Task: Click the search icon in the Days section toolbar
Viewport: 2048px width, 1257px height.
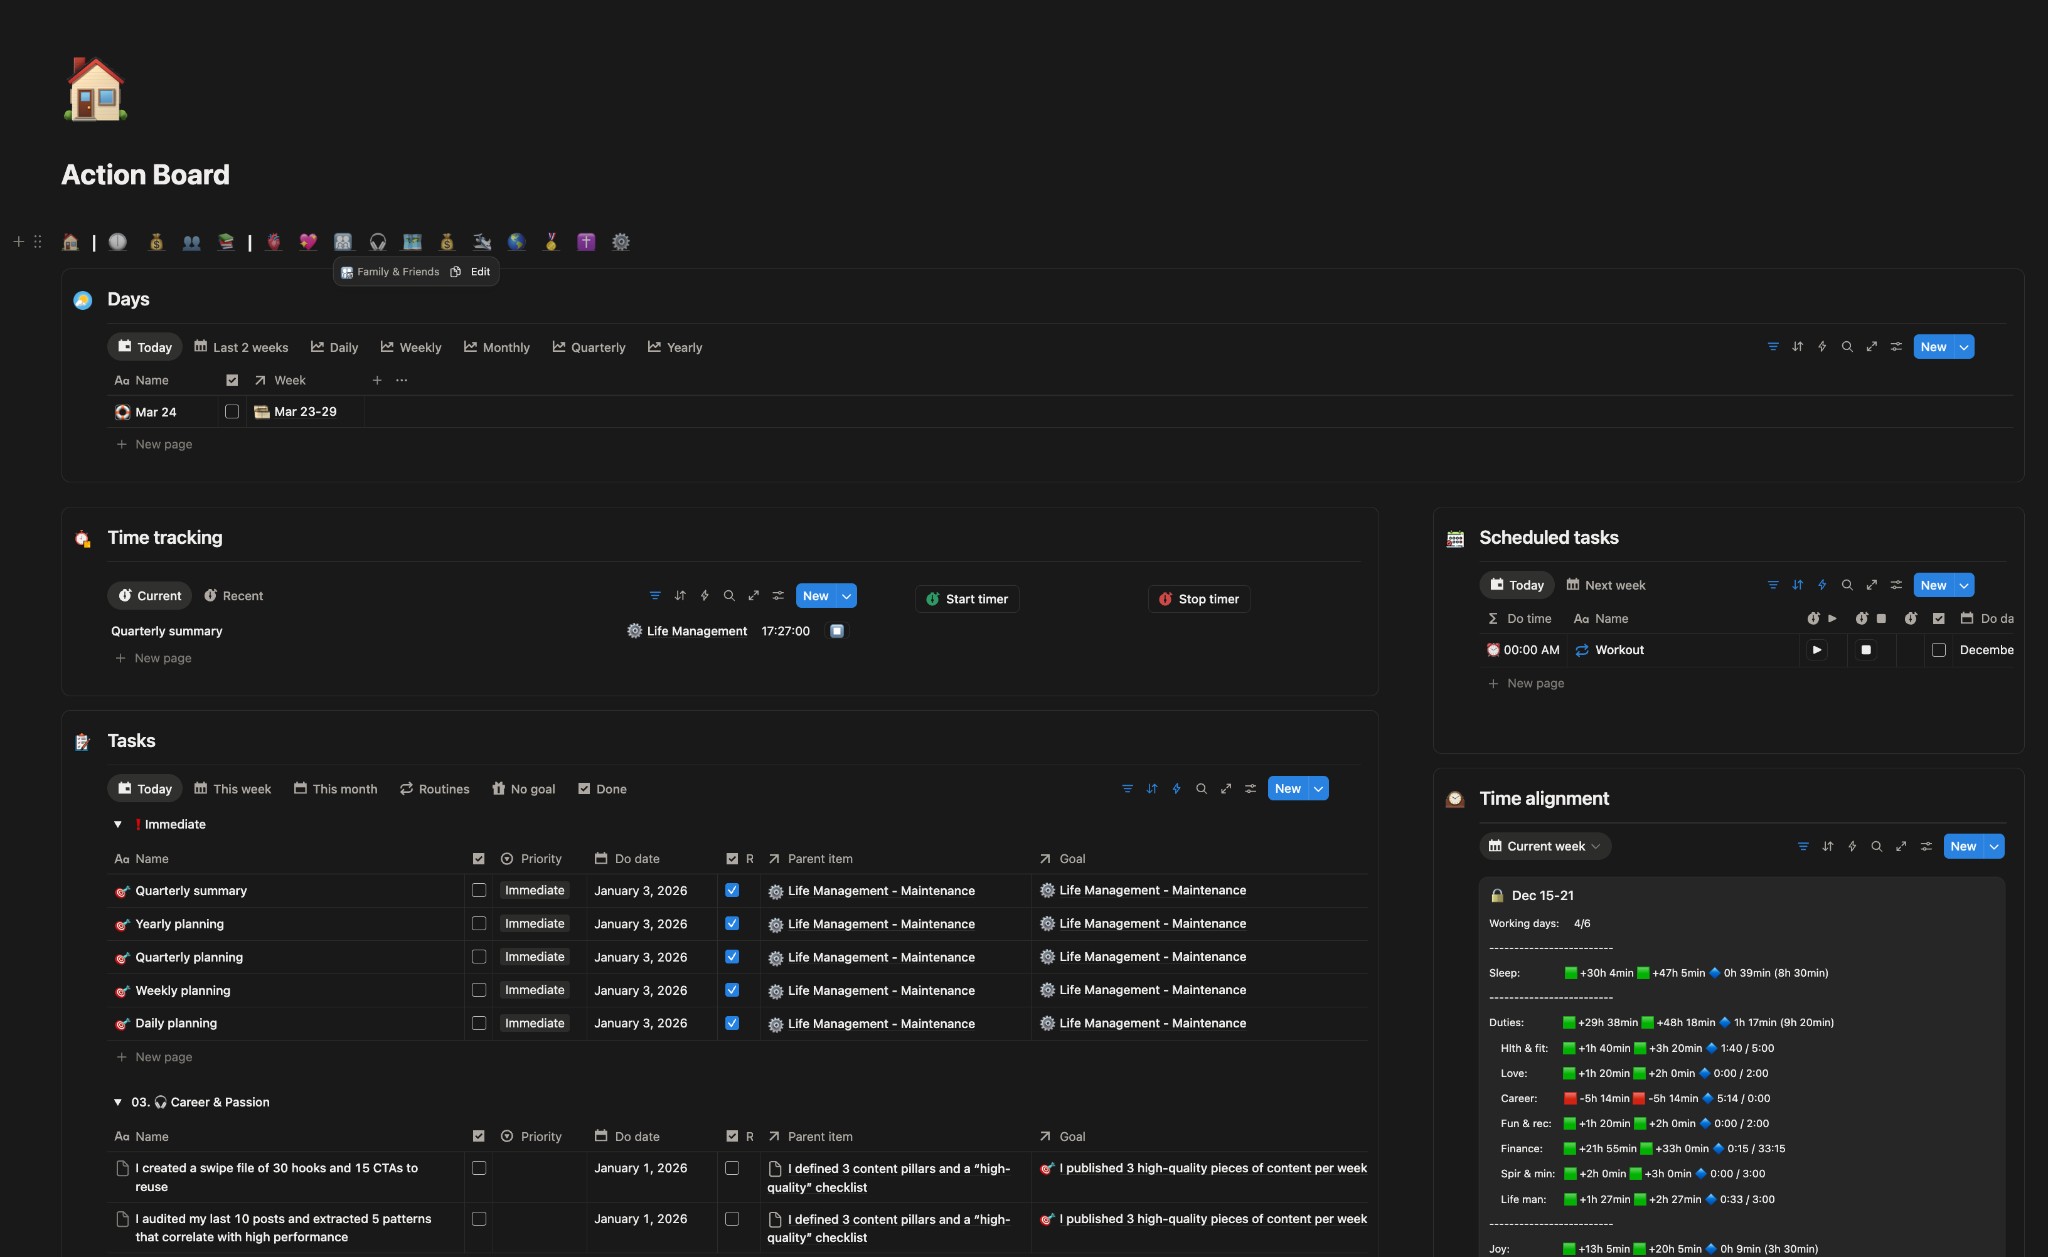Action: [x=1847, y=347]
